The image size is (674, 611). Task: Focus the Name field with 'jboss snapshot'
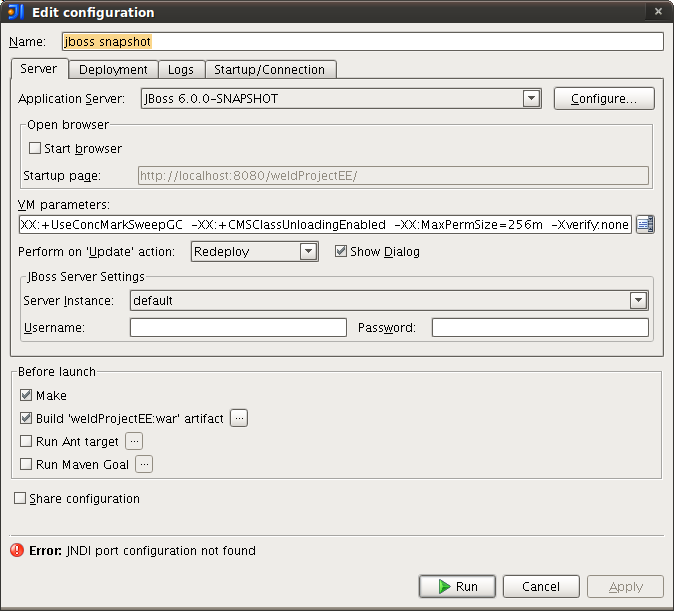363,42
